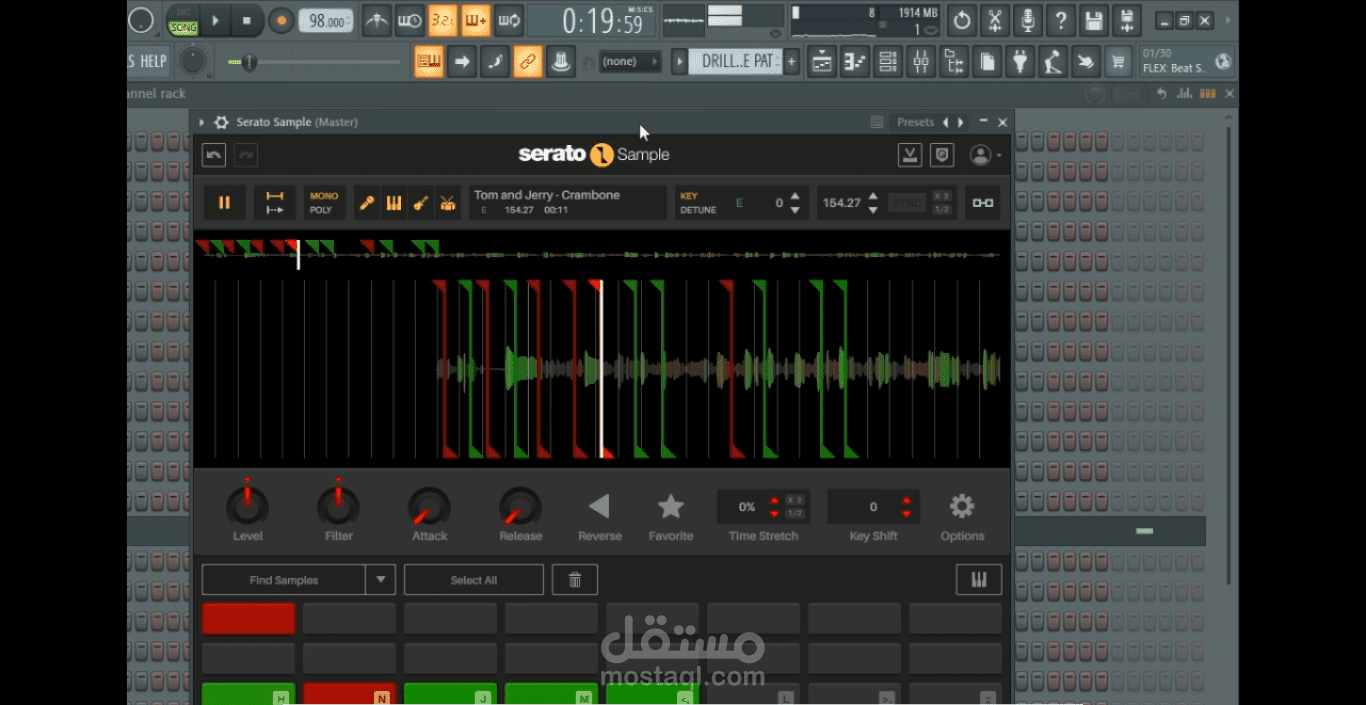The image size is (1366, 705).
Task: Open the Find Samples dropdown arrow
Action: pos(381,580)
